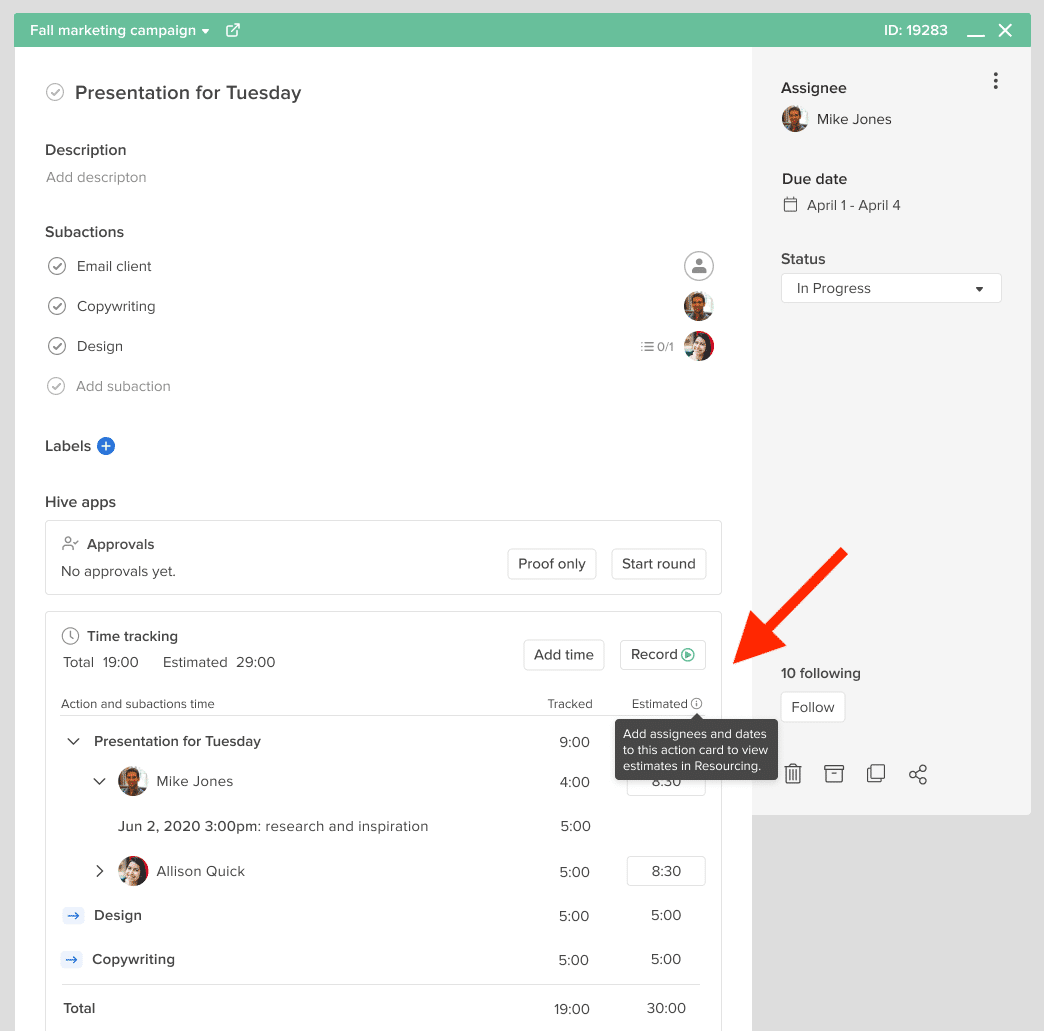Open sharing options via the share icon
Screen dimensions: 1044x1031
(918, 773)
